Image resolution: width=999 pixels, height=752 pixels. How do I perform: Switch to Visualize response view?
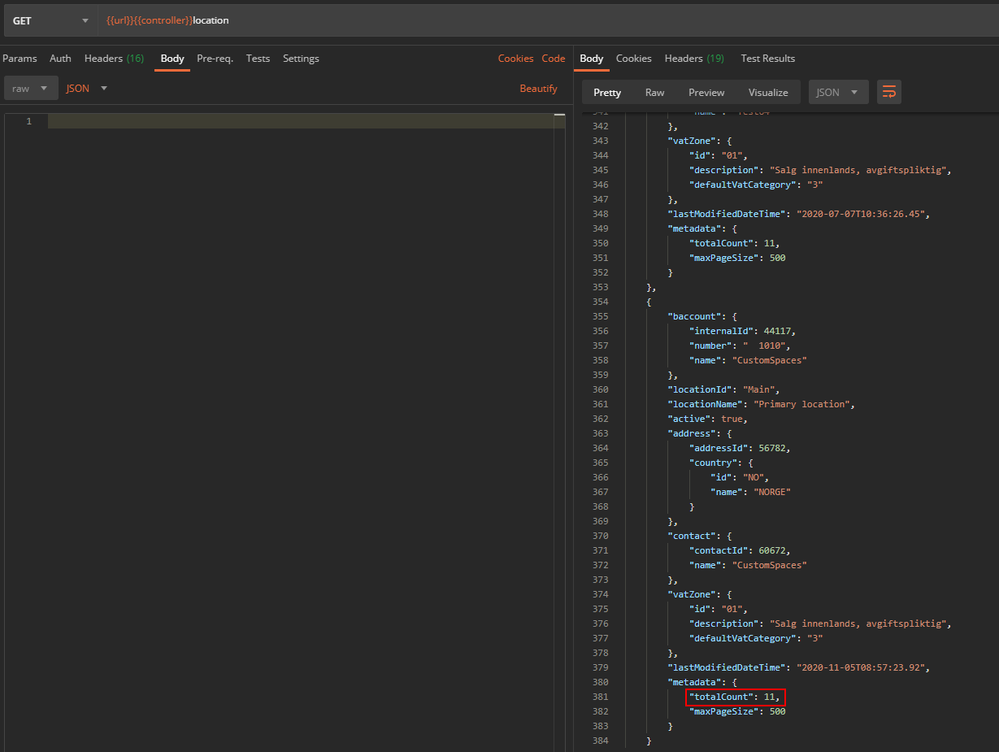768,92
